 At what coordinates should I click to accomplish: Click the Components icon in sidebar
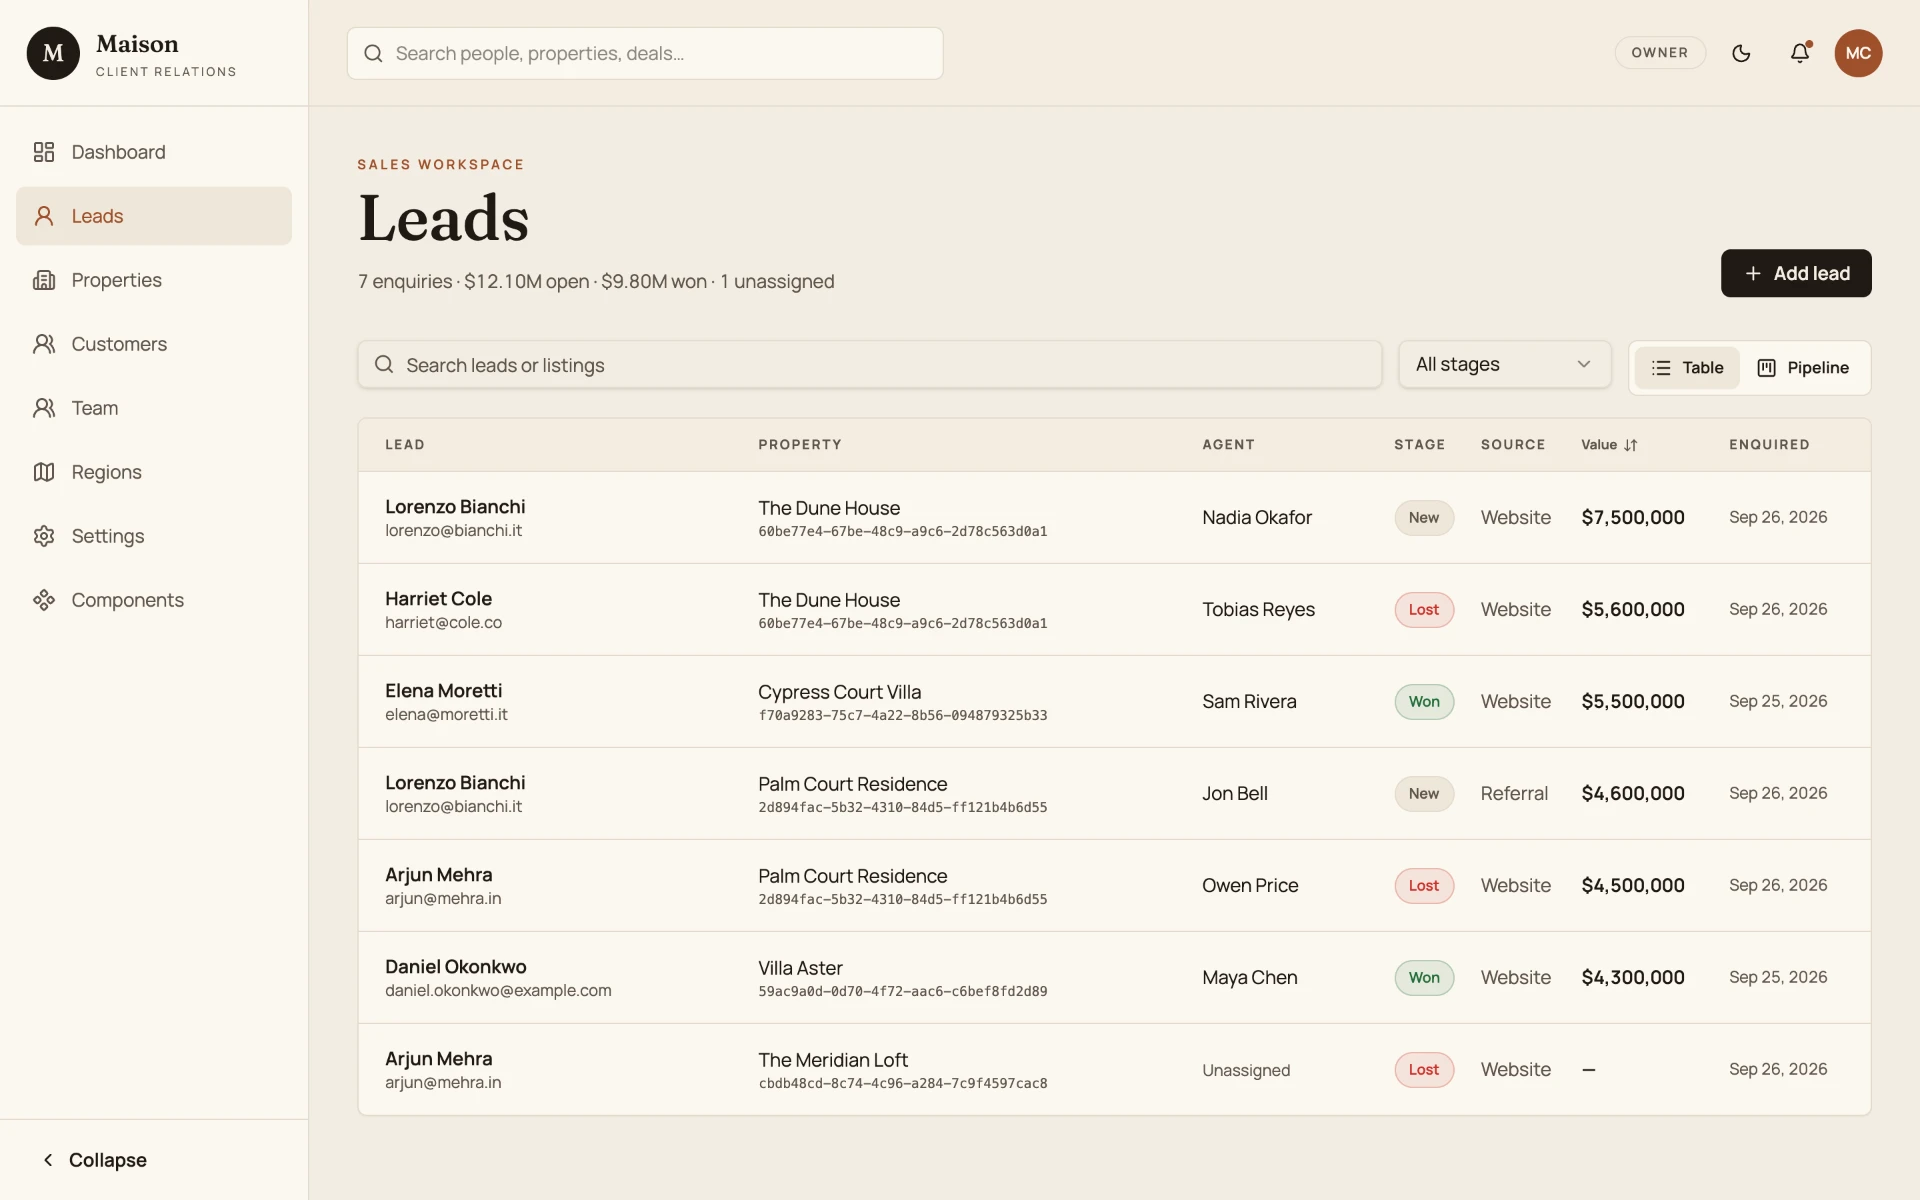44,600
